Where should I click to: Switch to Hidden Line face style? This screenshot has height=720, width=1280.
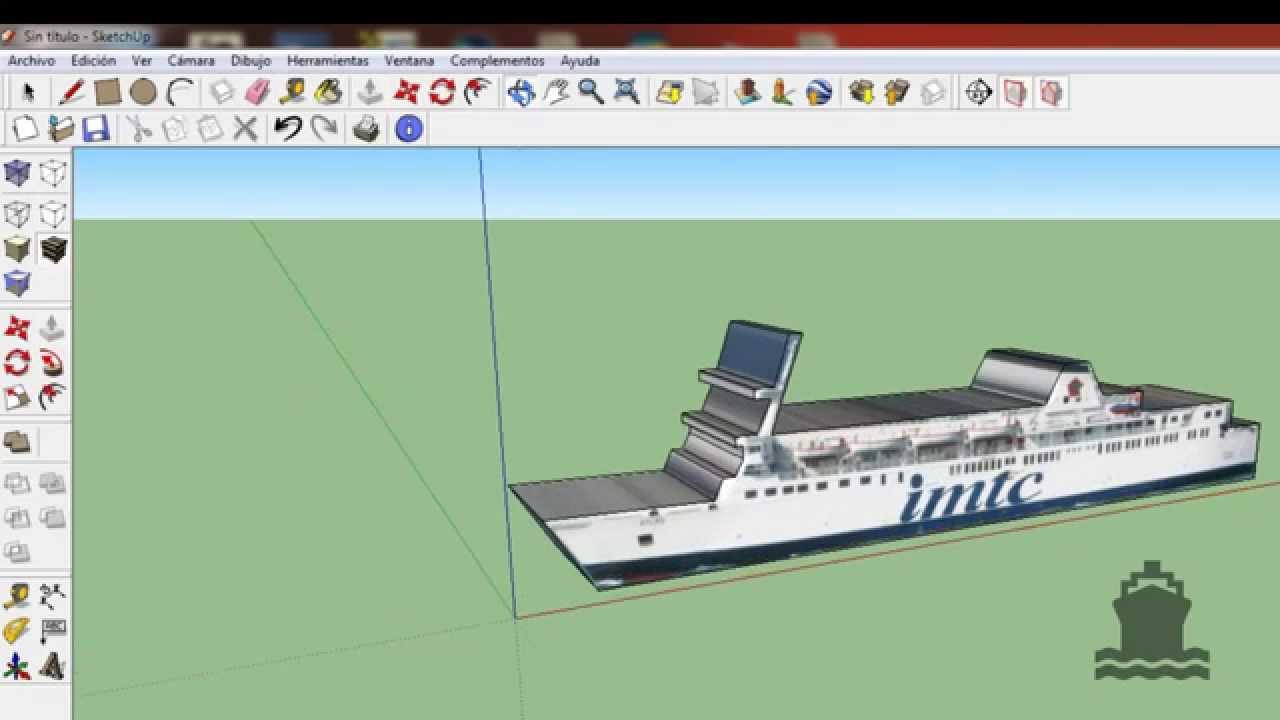[x=53, y=213]
